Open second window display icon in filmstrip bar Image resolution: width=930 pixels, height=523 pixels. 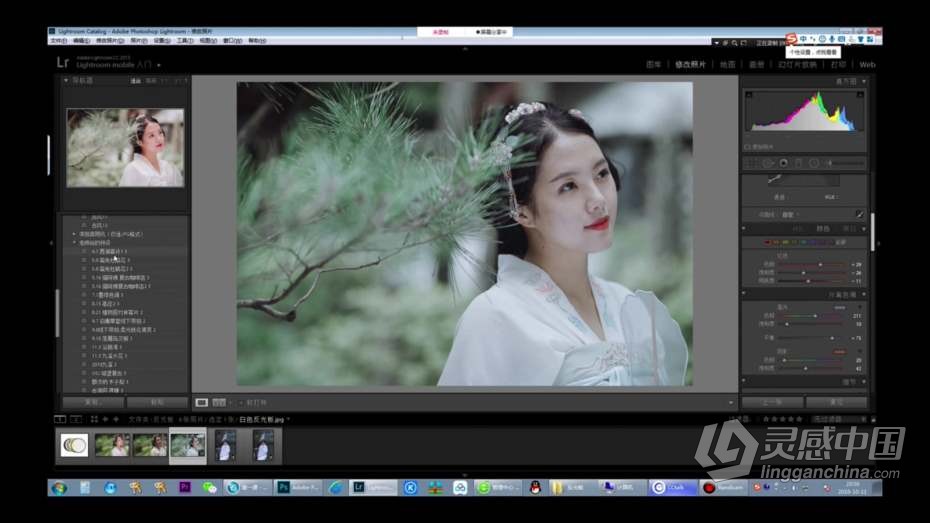coord(76,419)
